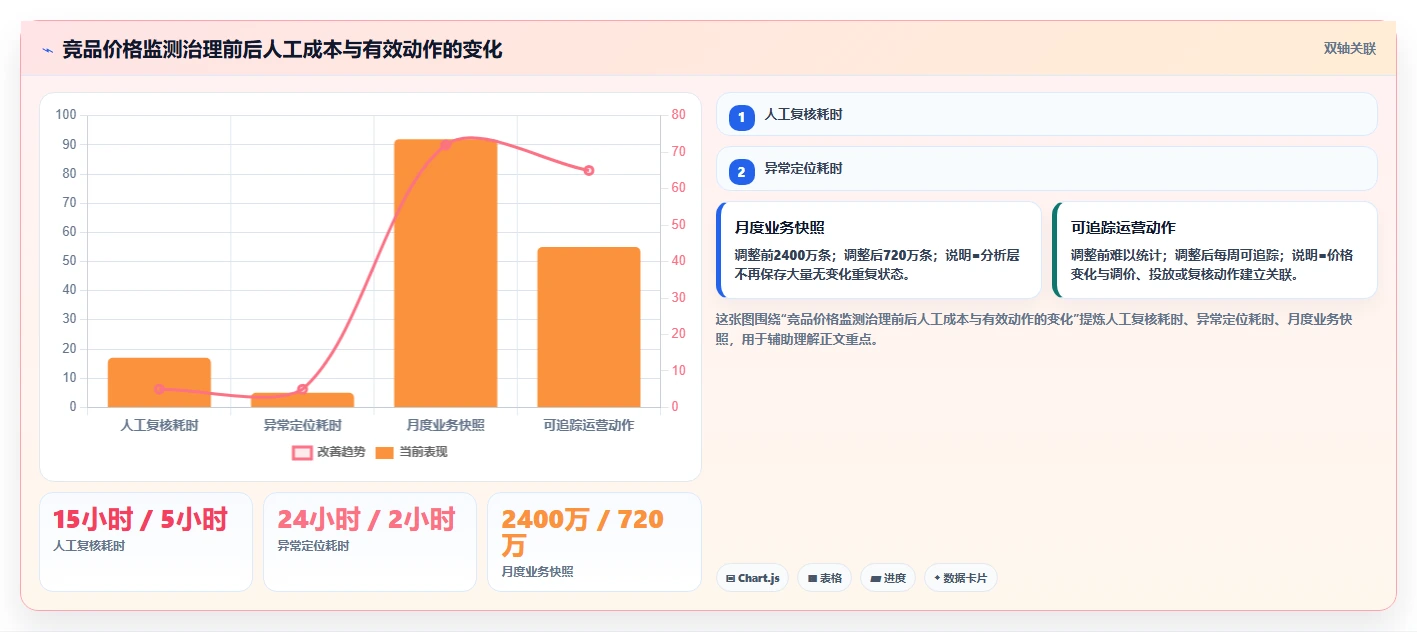Click the trend line point on 人工复核耗时 bar
This screenshot has width=1417, height=632.
[159, 389]
